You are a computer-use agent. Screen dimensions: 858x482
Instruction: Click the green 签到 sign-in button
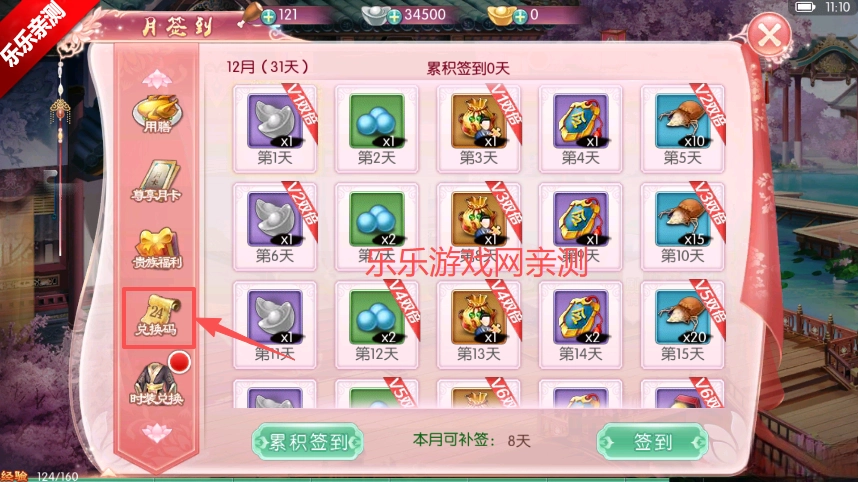[652, 442]
